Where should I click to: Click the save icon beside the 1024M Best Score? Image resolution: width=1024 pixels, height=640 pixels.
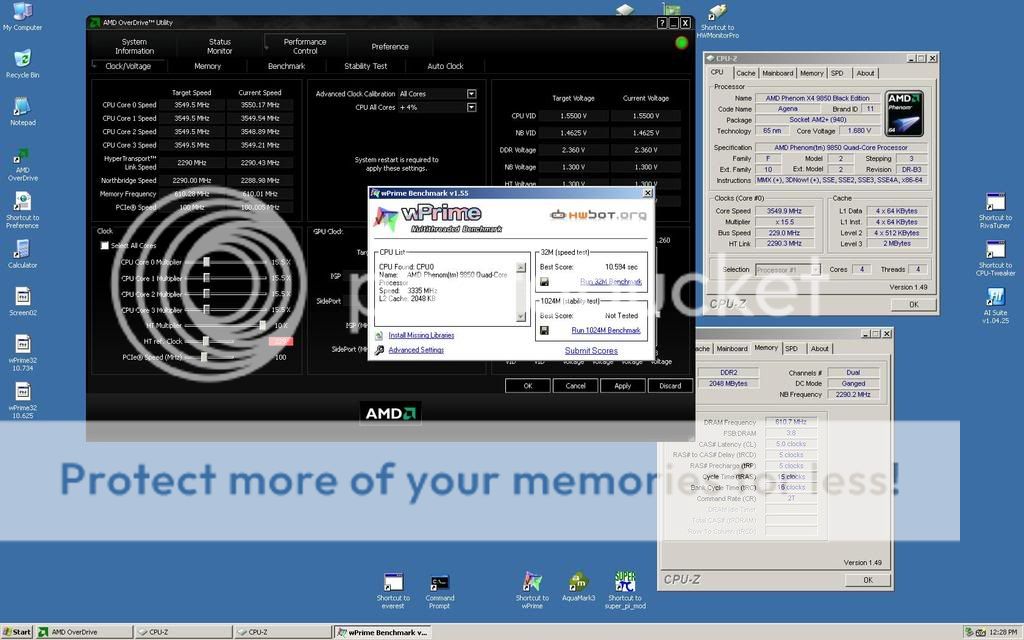pos(544,330)
